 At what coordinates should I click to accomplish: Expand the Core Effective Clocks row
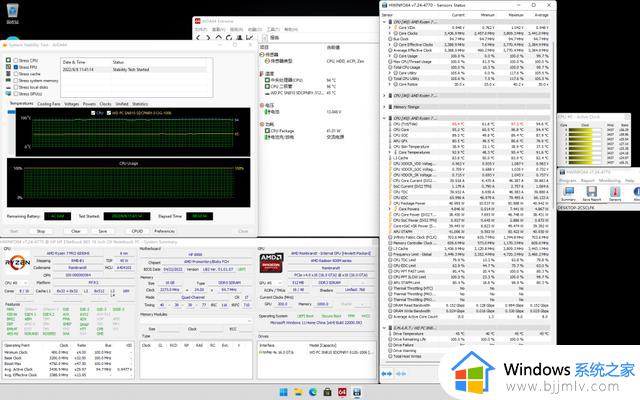coord(390,44)
